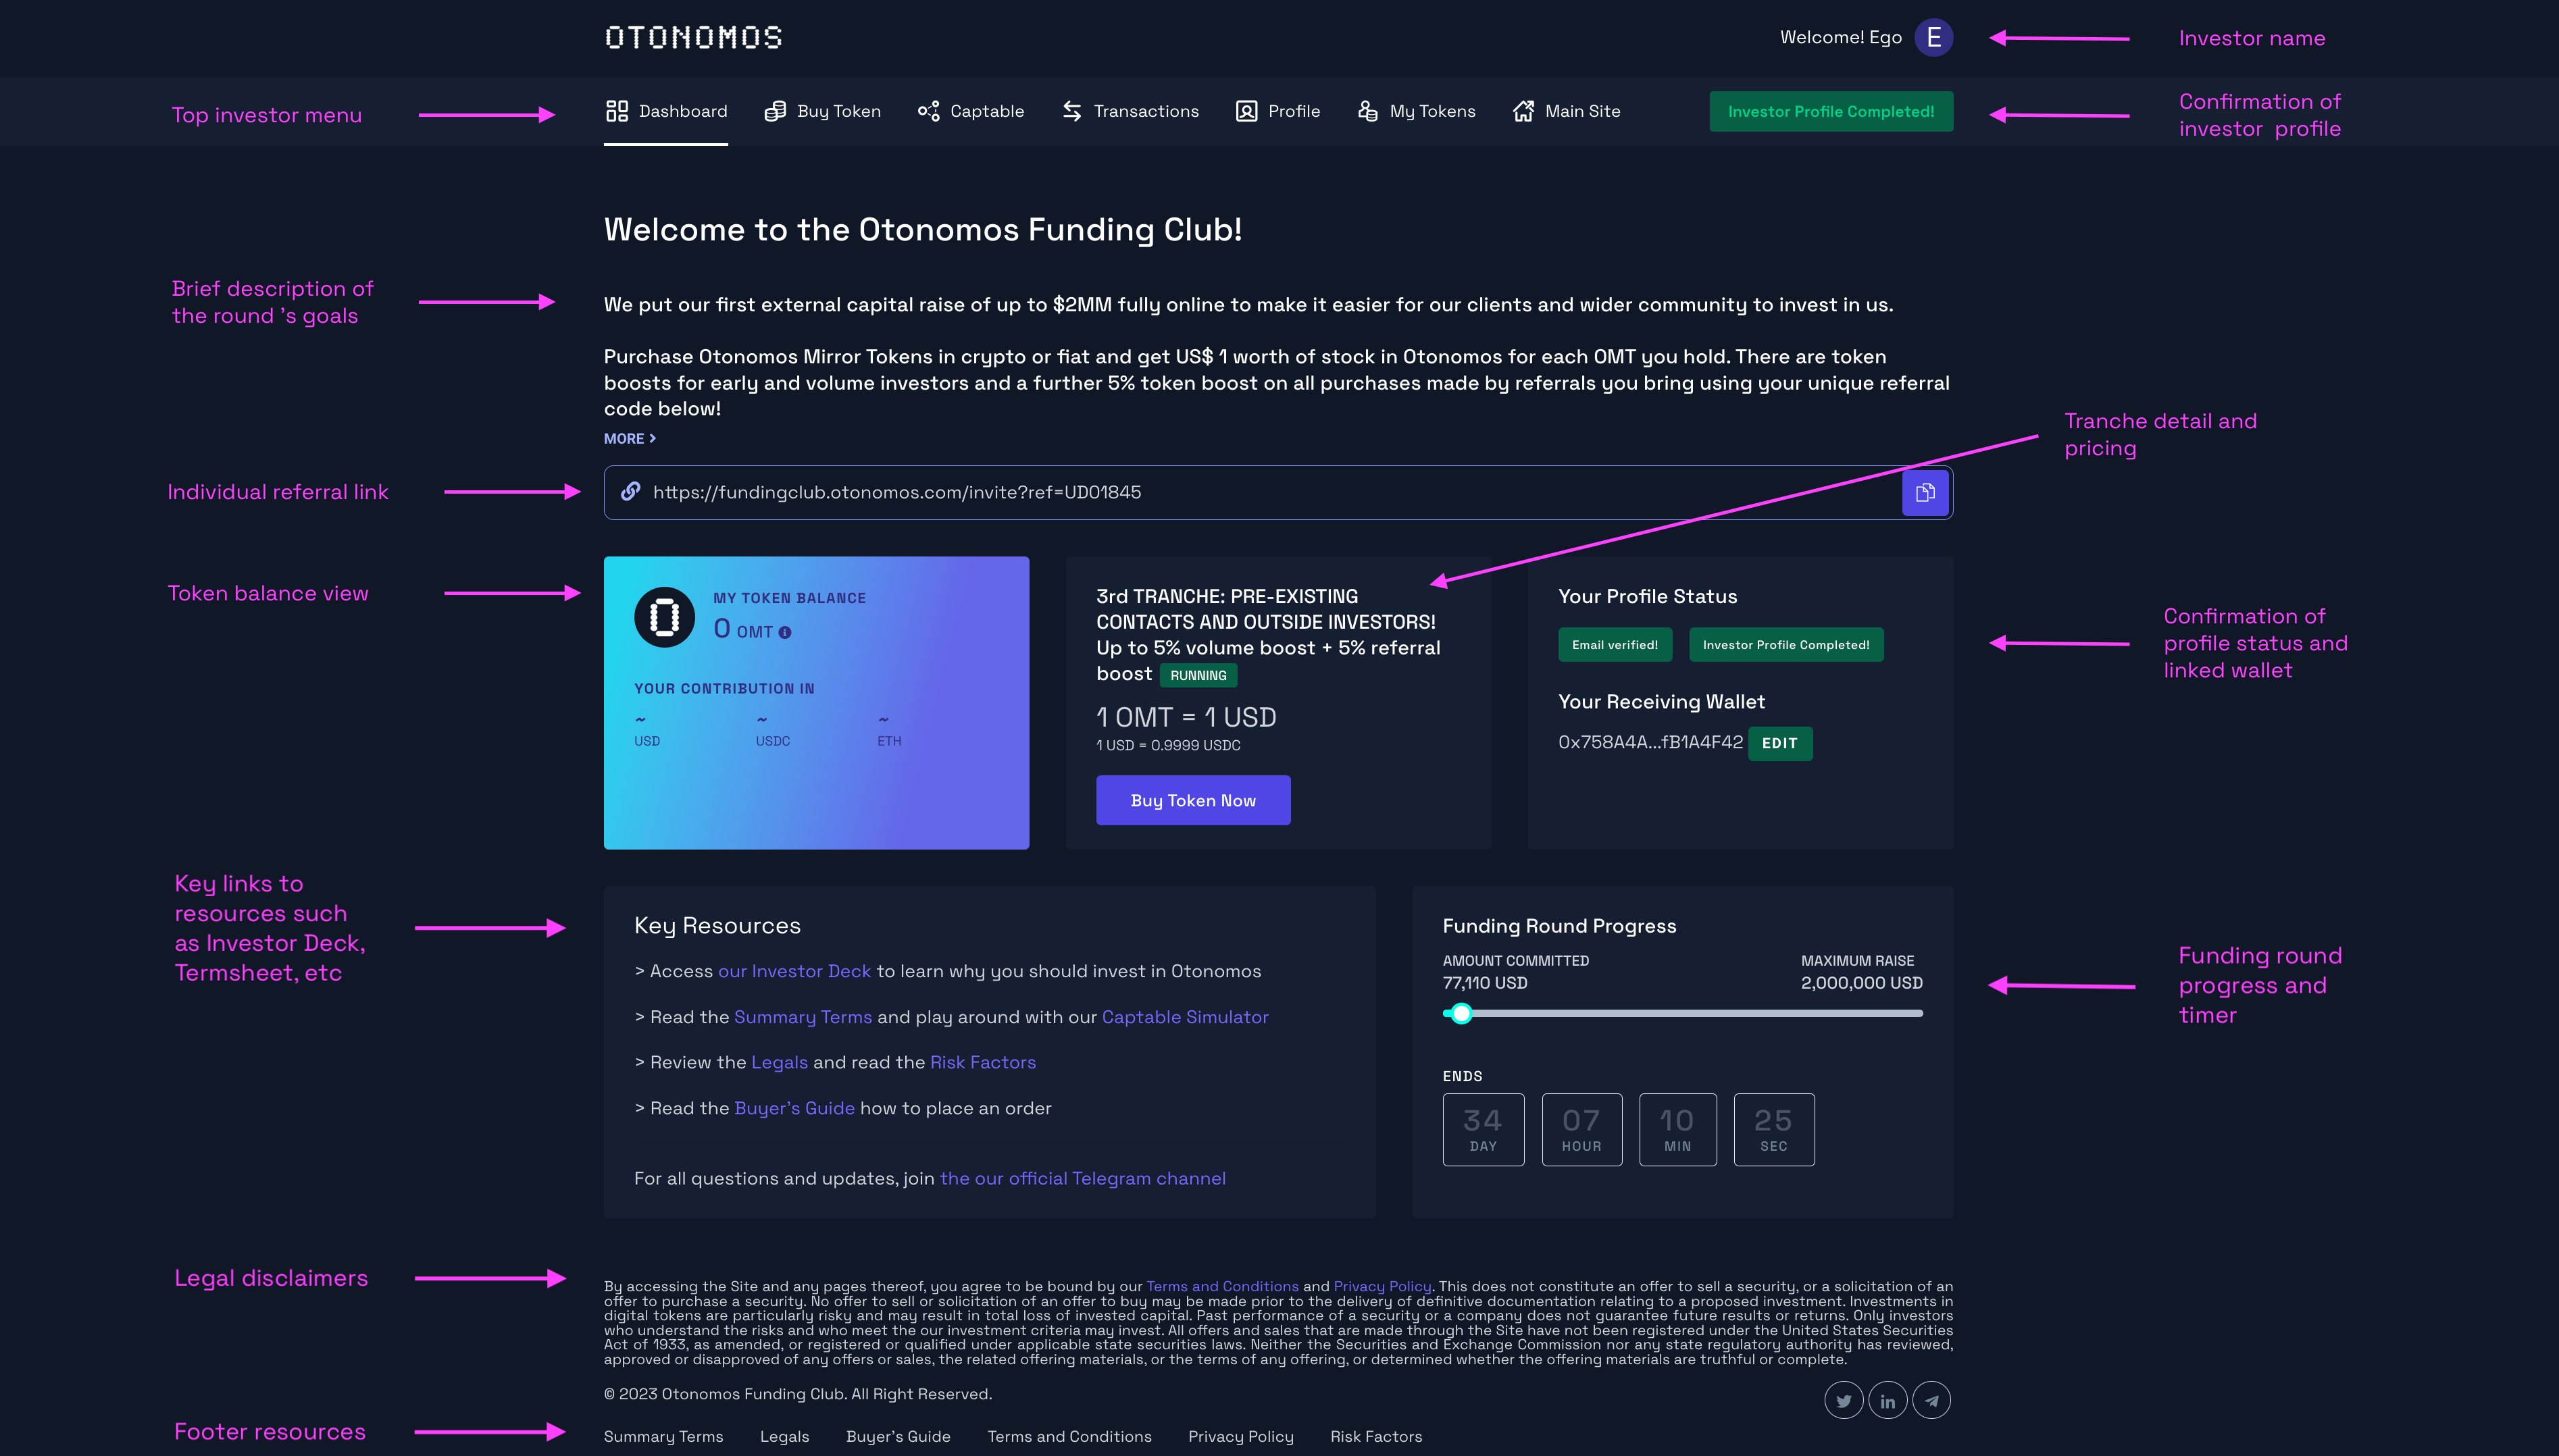Click the funding progress slider handle

click(x=1461, y=1013)
